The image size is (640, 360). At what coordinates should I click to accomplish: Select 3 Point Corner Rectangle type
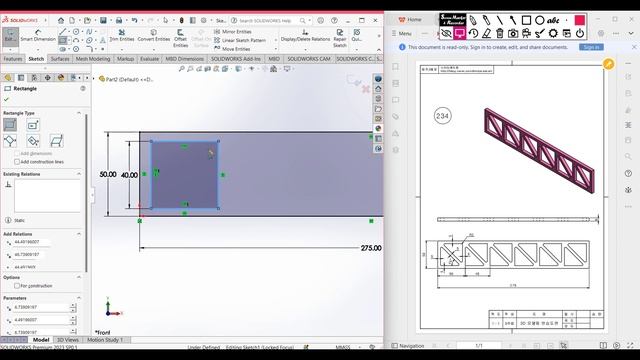(x=10, y=141)
